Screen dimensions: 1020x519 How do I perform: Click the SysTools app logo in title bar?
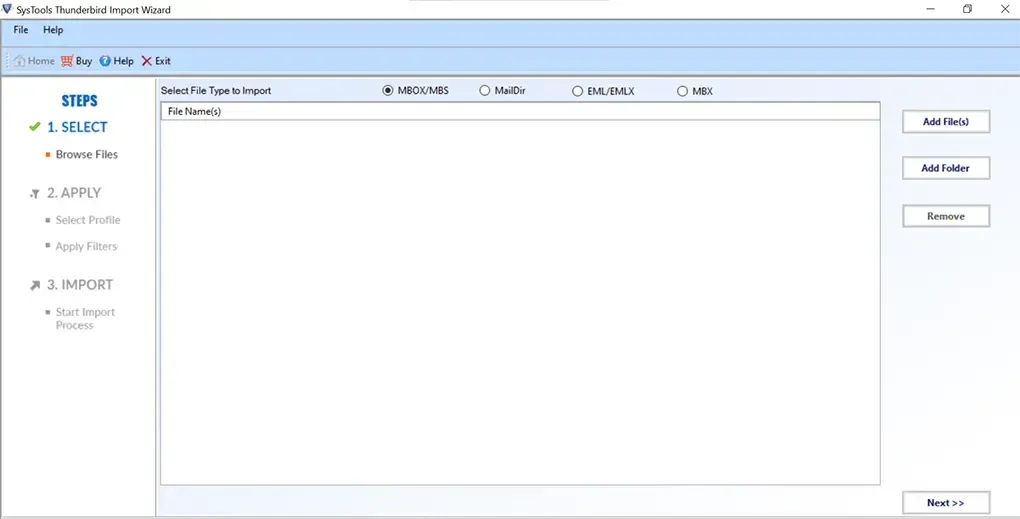(x=7, y=9)
